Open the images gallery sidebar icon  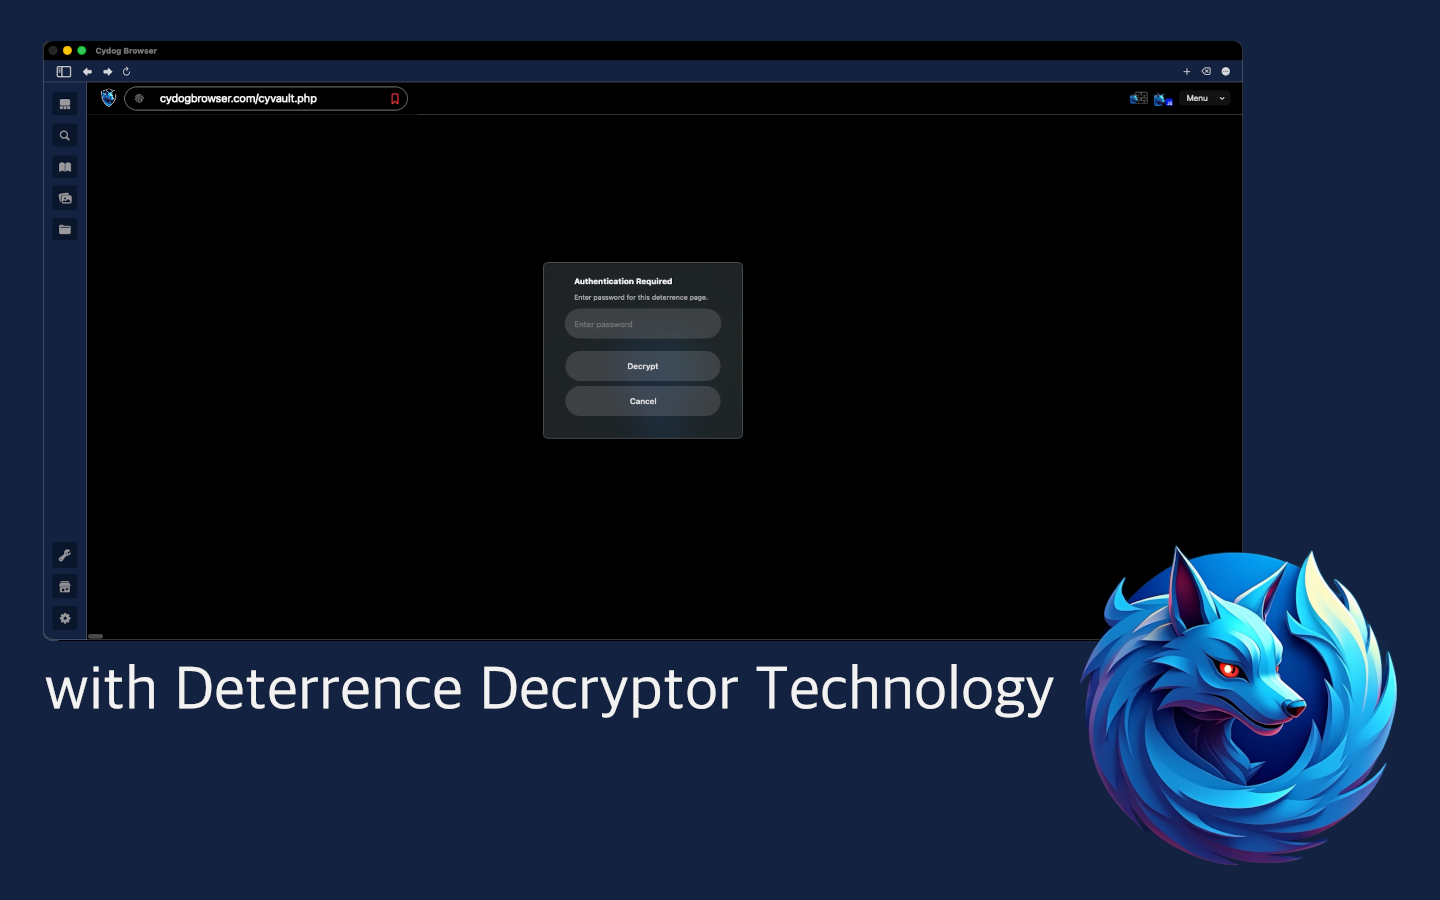(65, 198)
